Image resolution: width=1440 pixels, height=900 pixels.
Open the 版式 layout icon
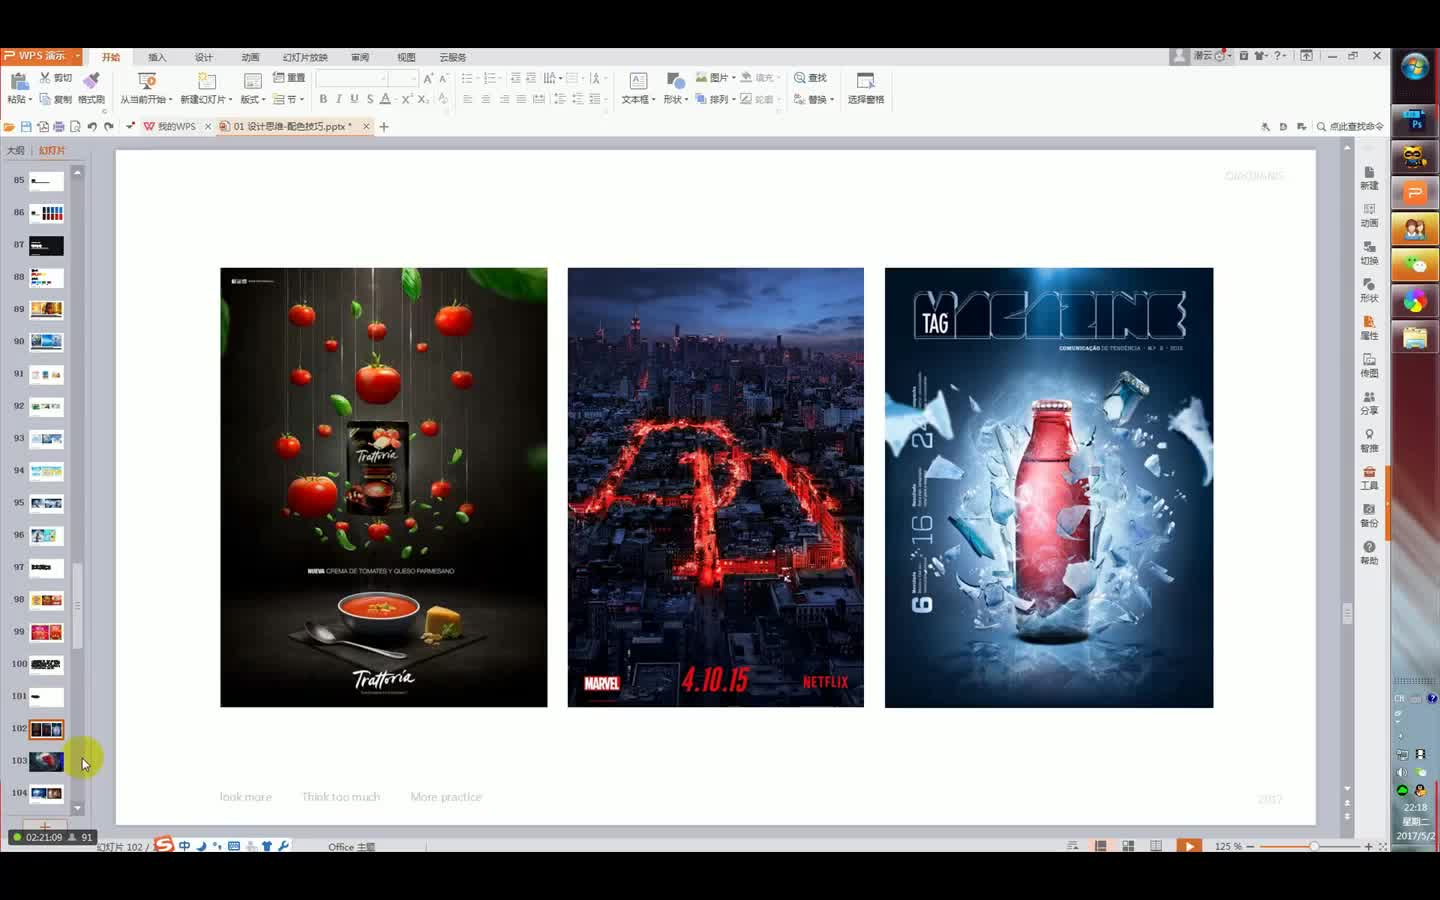[x=253, y=81]
